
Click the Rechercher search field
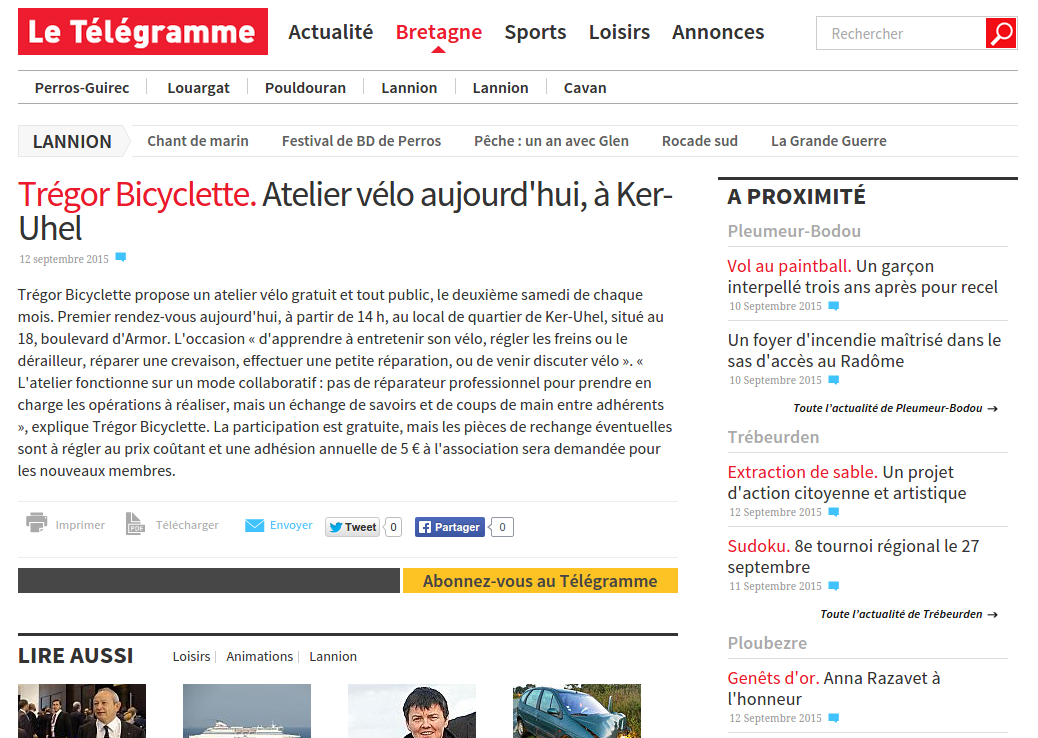[901, 33]
